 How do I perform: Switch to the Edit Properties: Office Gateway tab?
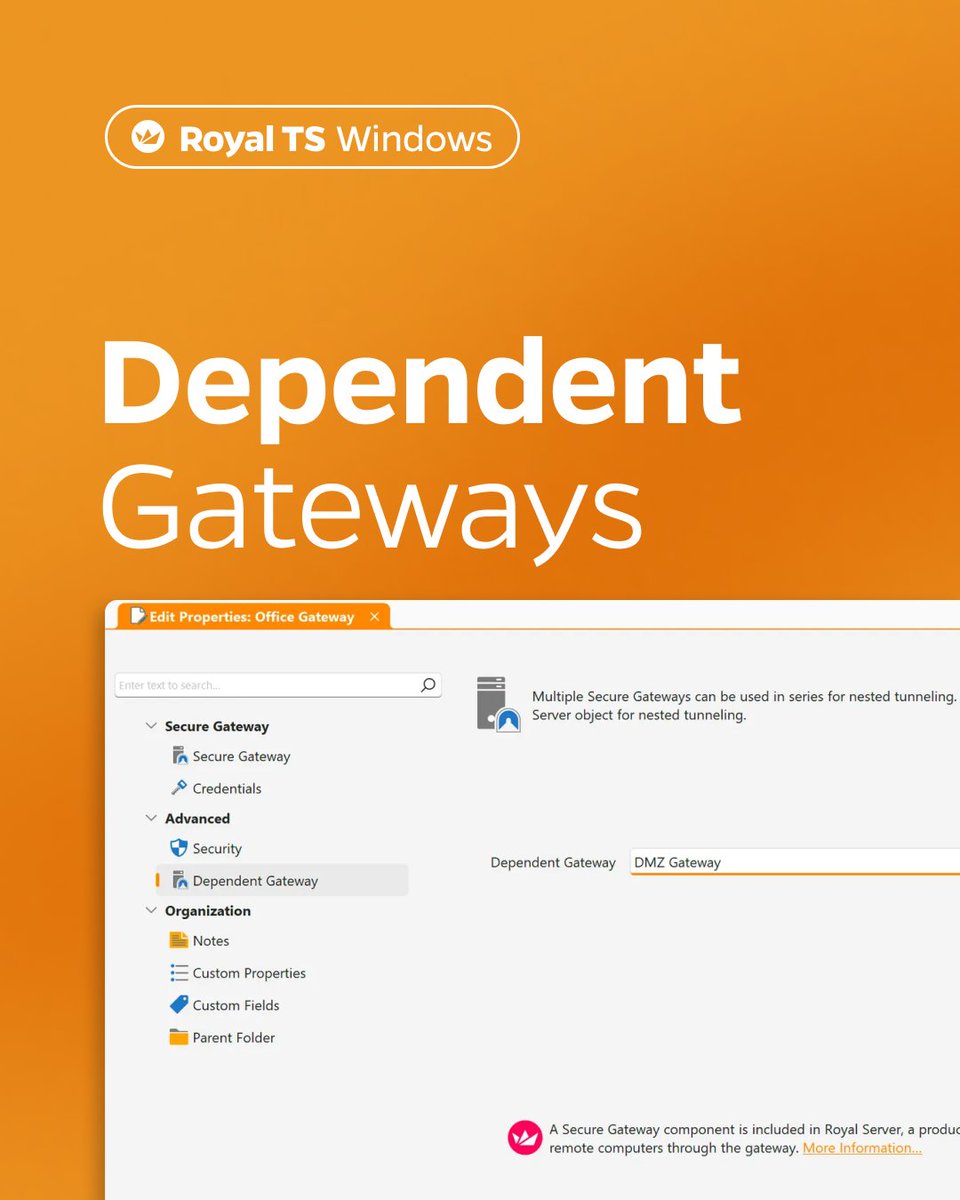pyautogui.click(x=251, y=617)
